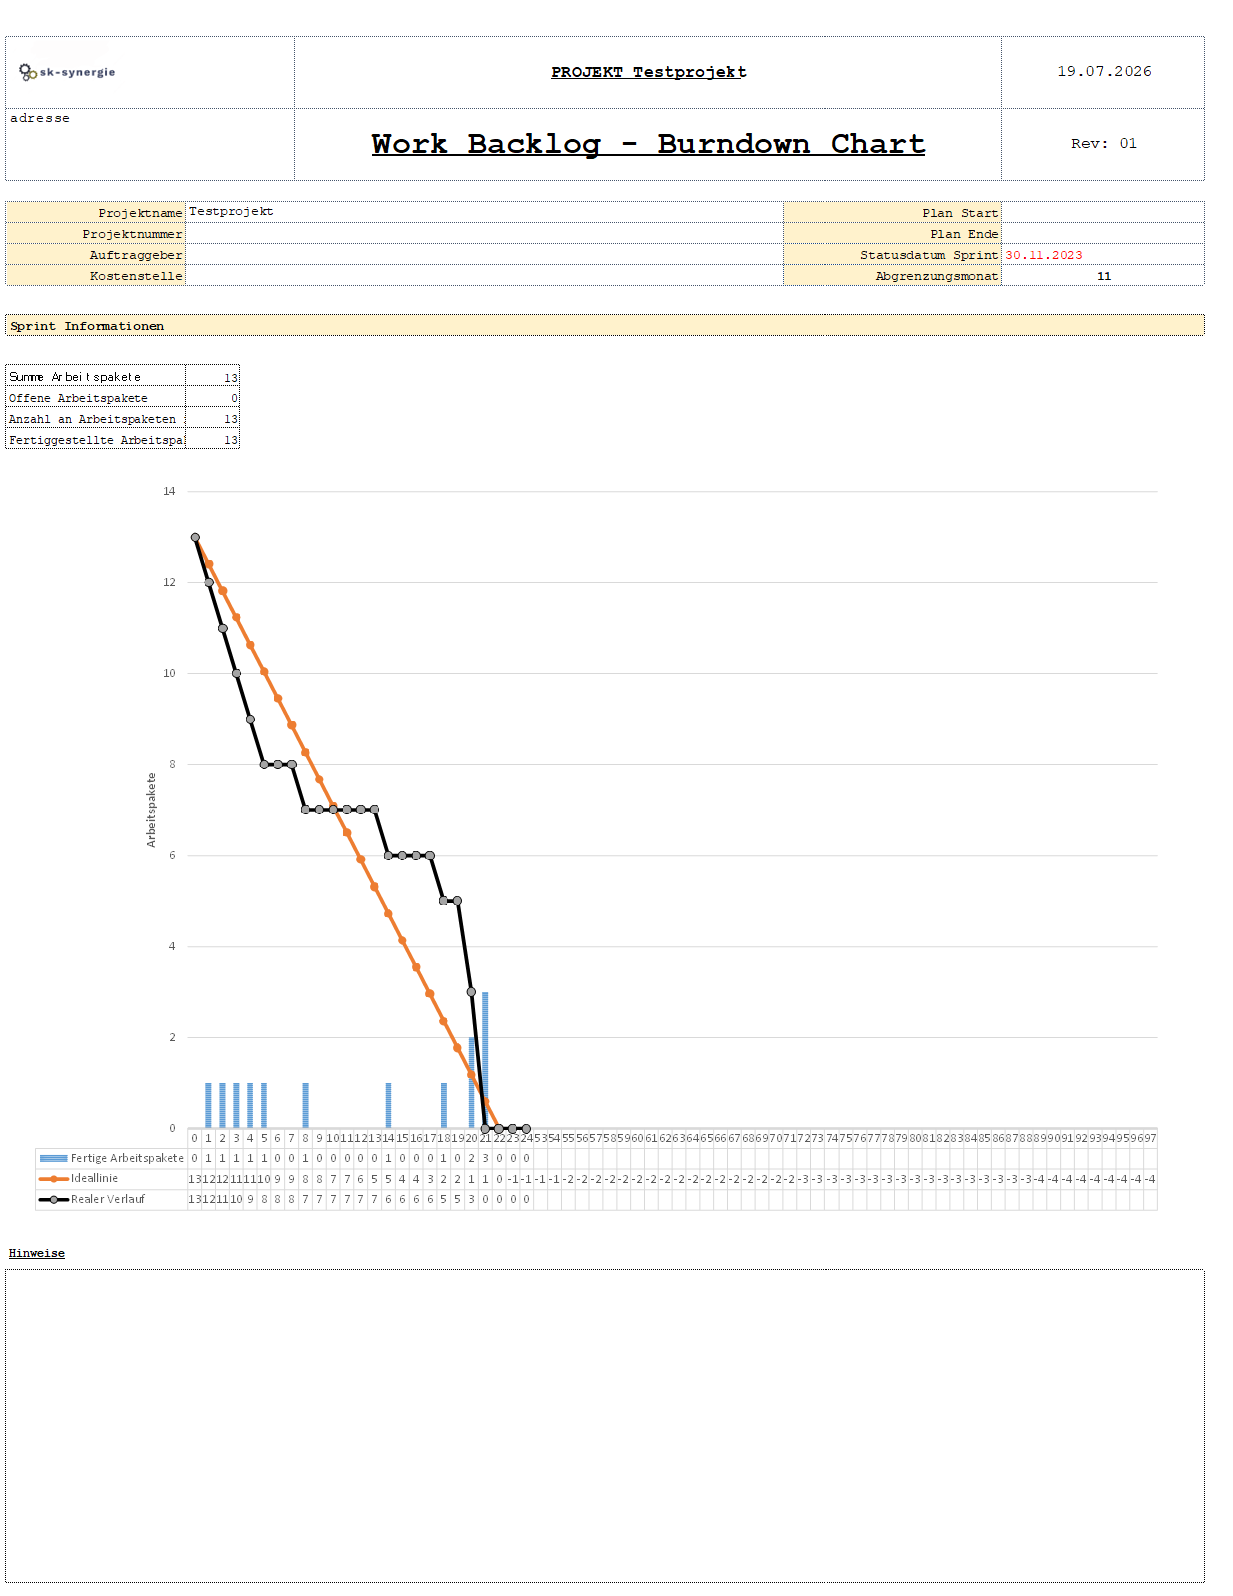Click inside the empty Hinweise notes box
Viewport: 1233px width, 1596px height.
point(605,1426)
